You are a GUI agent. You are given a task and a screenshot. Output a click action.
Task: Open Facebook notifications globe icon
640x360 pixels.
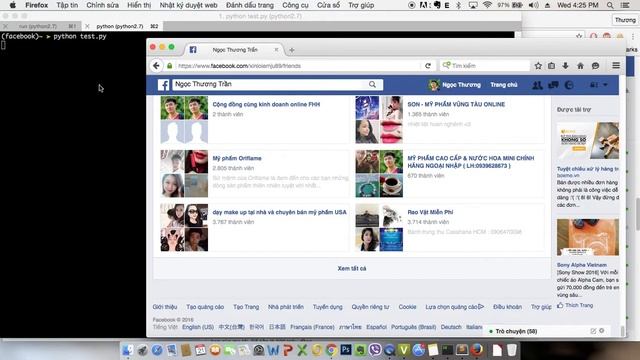pyautogui.click(x=569, y=85)
